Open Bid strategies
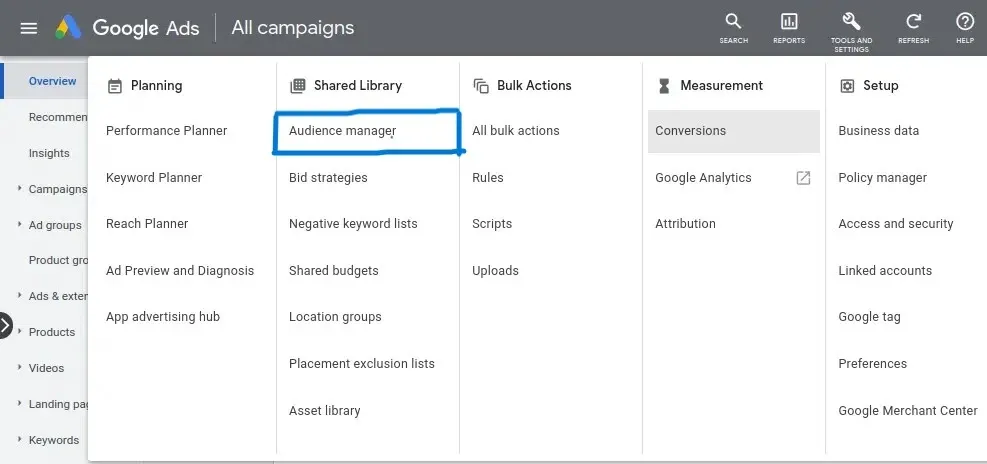The height and width of the screenshot is (464, 987). pyautogui.click(x=328, y=178)
